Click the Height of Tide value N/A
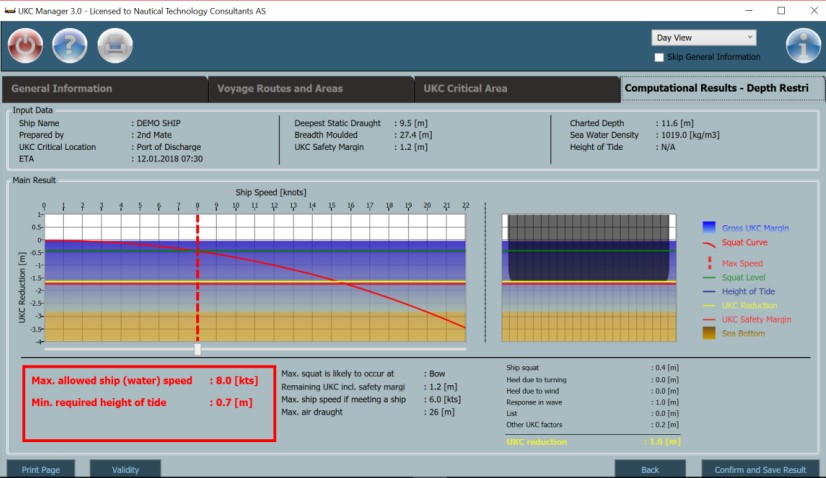The width and height of the screenshot is (826, 478). pyautogui.click(x=668, y=147)
